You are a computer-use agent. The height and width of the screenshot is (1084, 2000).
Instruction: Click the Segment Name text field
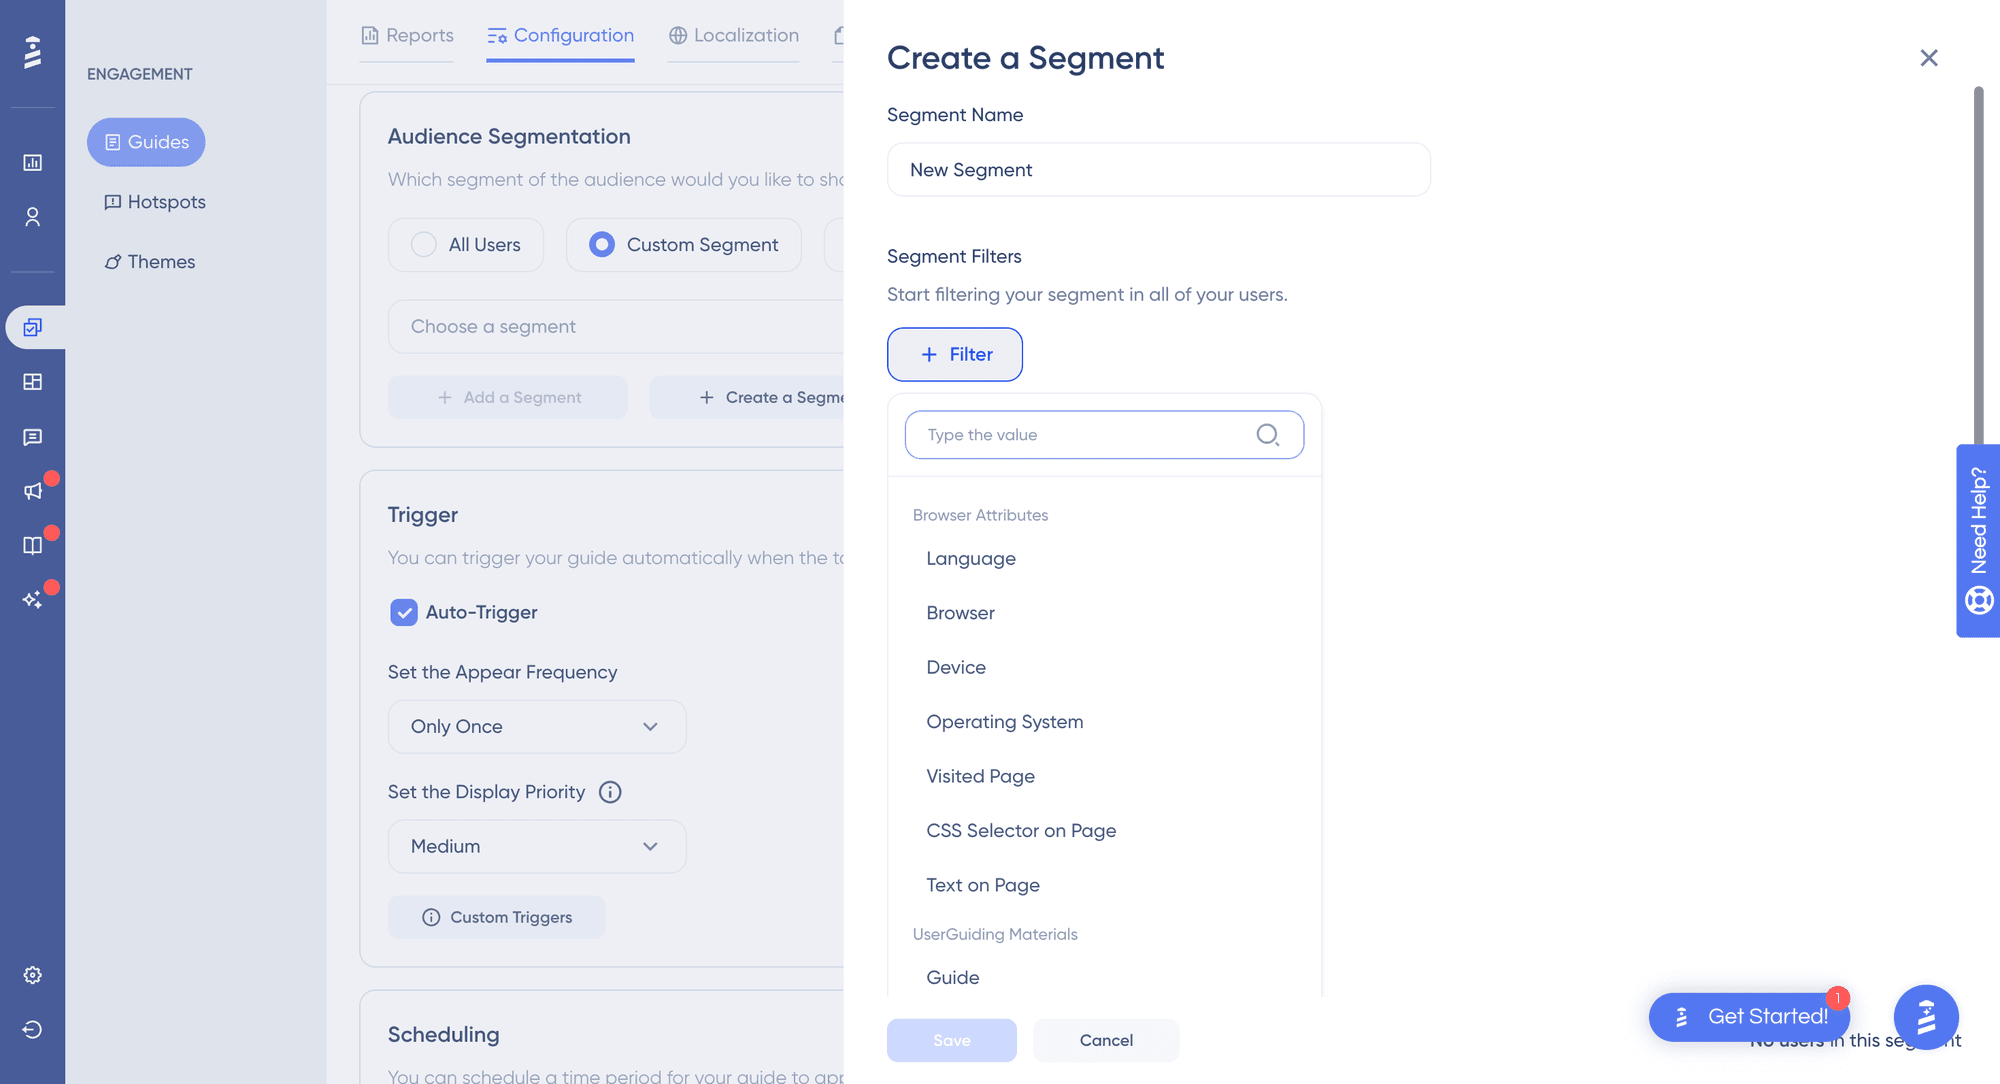point(1158,170)
